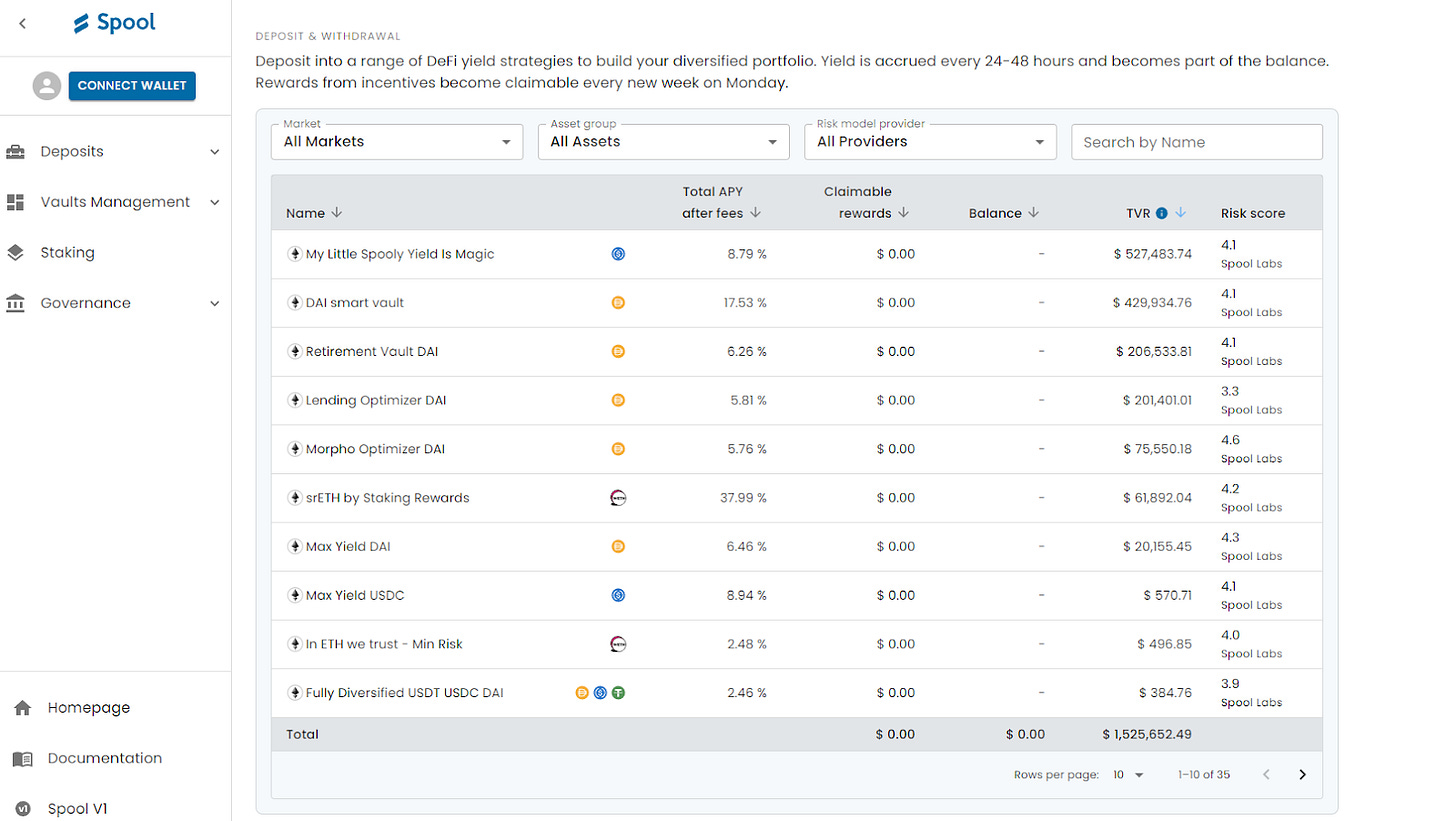Open Rows per page selector
The height and width of the screenshot is (821, 1456).
(1129, 775)
